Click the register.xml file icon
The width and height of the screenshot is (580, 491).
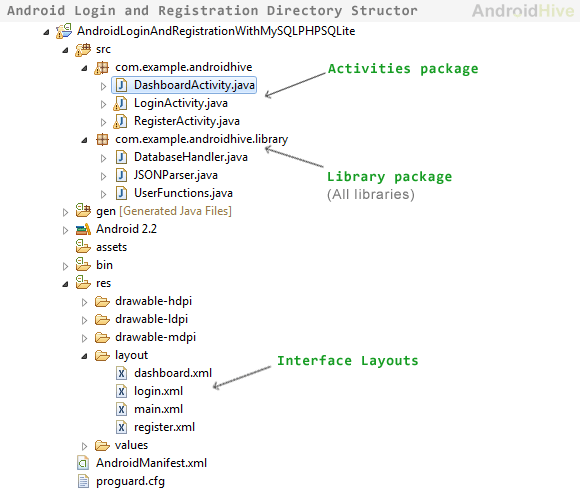point(121,427)
